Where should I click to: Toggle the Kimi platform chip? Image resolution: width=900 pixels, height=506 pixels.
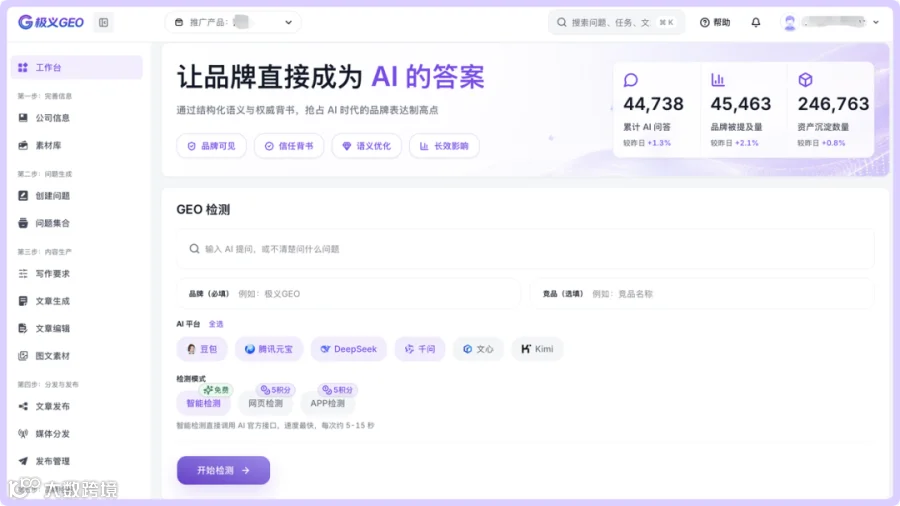pos(537,349)
